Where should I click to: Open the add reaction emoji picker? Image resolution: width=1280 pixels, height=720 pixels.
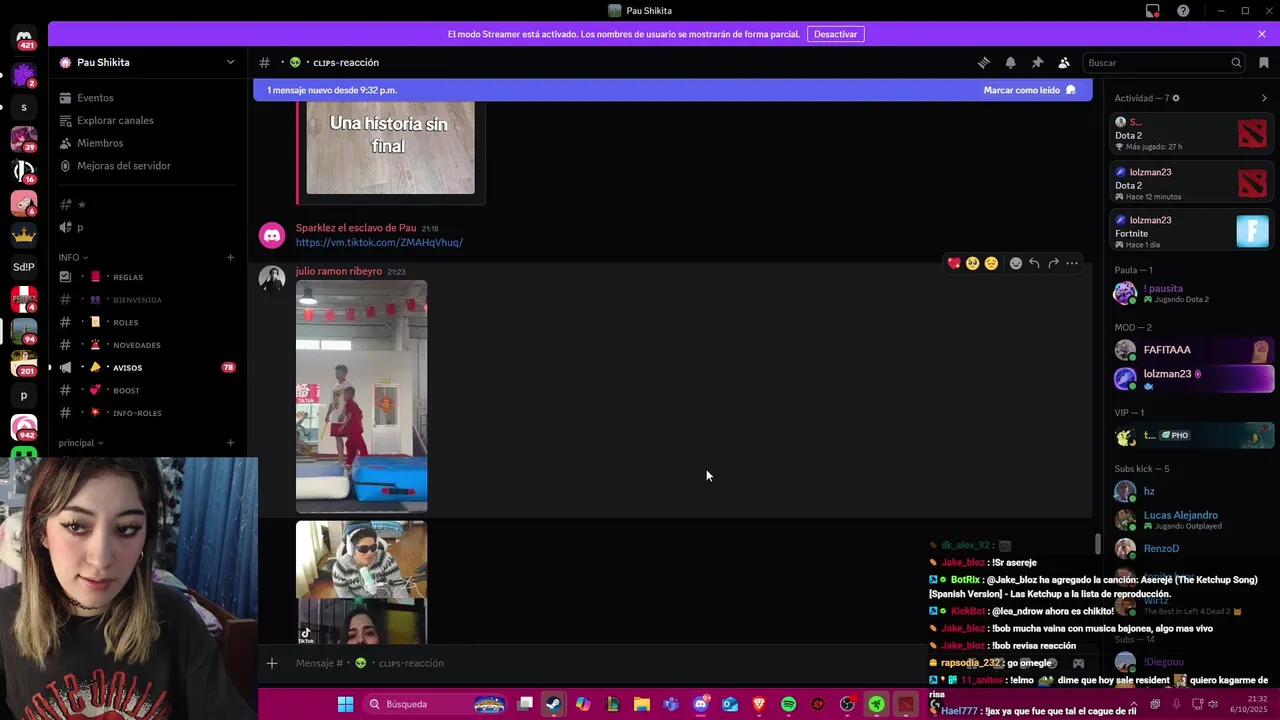1015,263
